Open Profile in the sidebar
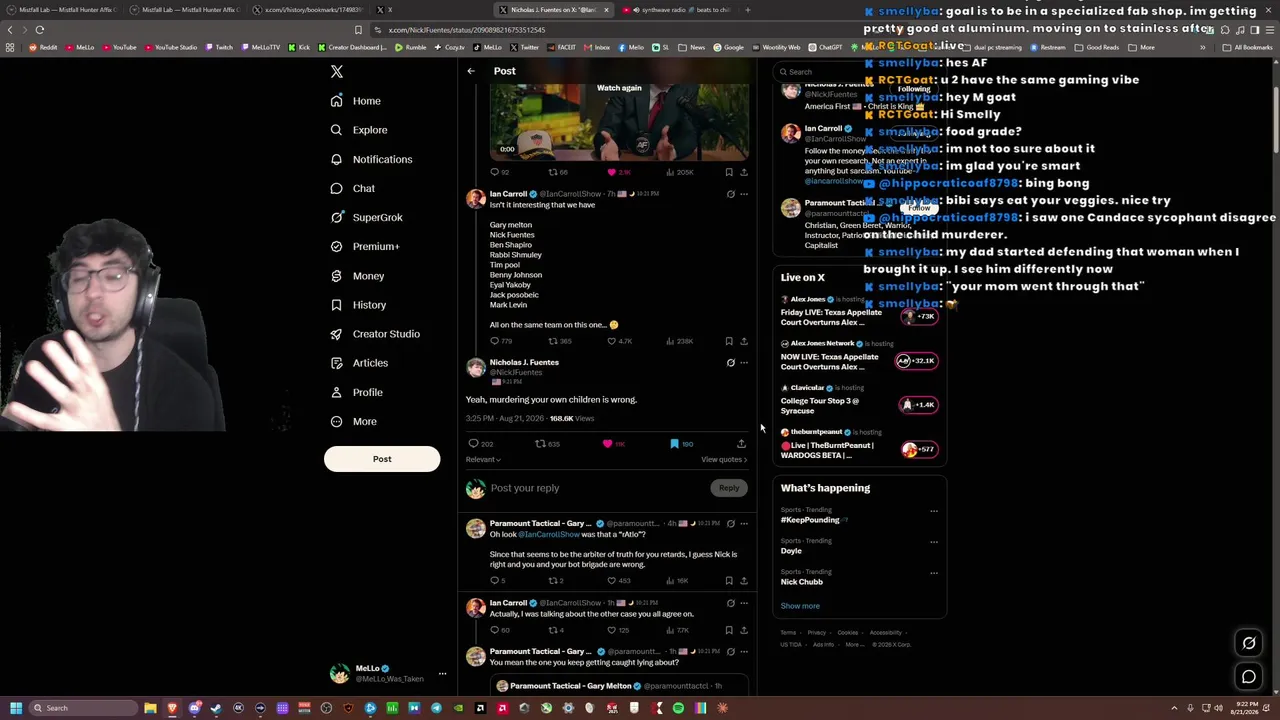Screen dimensions: 1280x720 (x=357, y=392)
